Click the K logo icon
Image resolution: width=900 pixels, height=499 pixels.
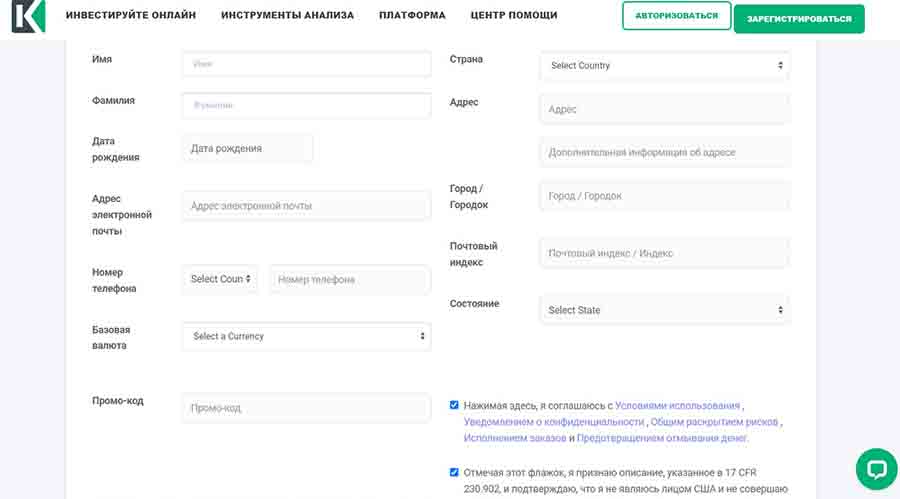[x=28, y=16]
